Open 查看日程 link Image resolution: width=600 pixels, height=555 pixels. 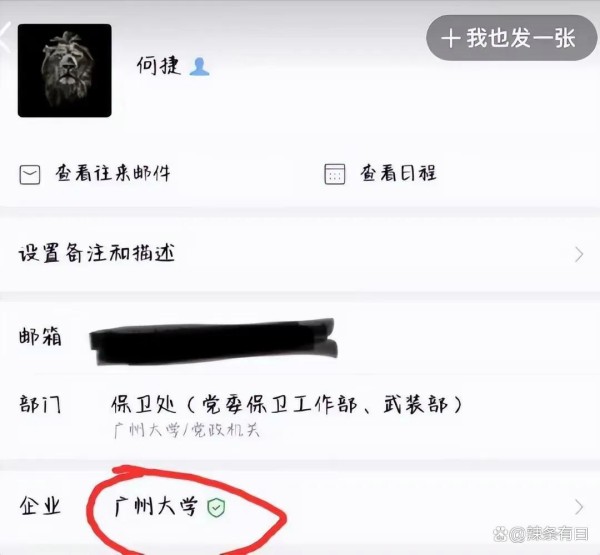click(x=398, y=173)
